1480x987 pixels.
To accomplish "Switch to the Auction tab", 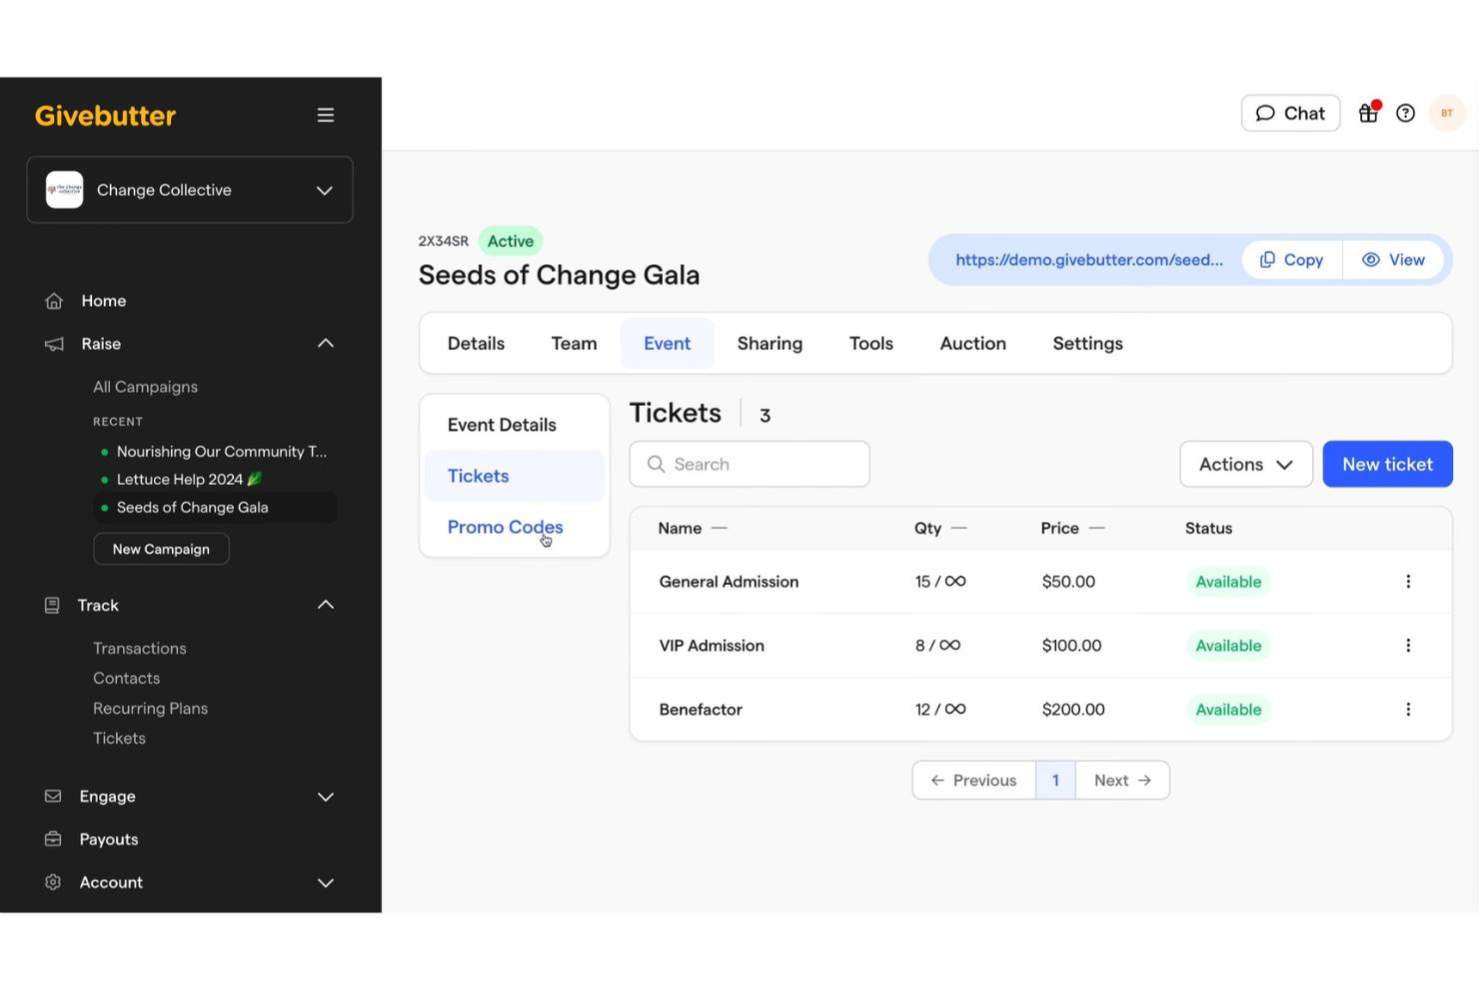I will 972,343.
